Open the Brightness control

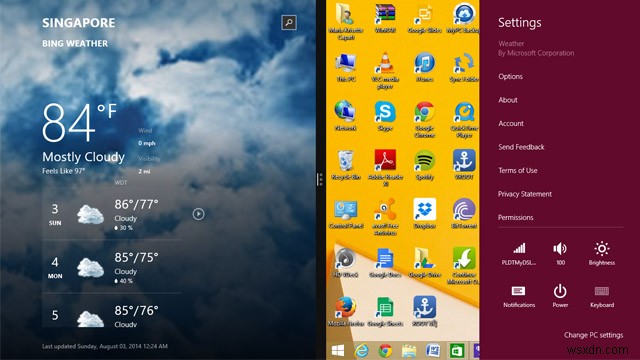[602, 254]
